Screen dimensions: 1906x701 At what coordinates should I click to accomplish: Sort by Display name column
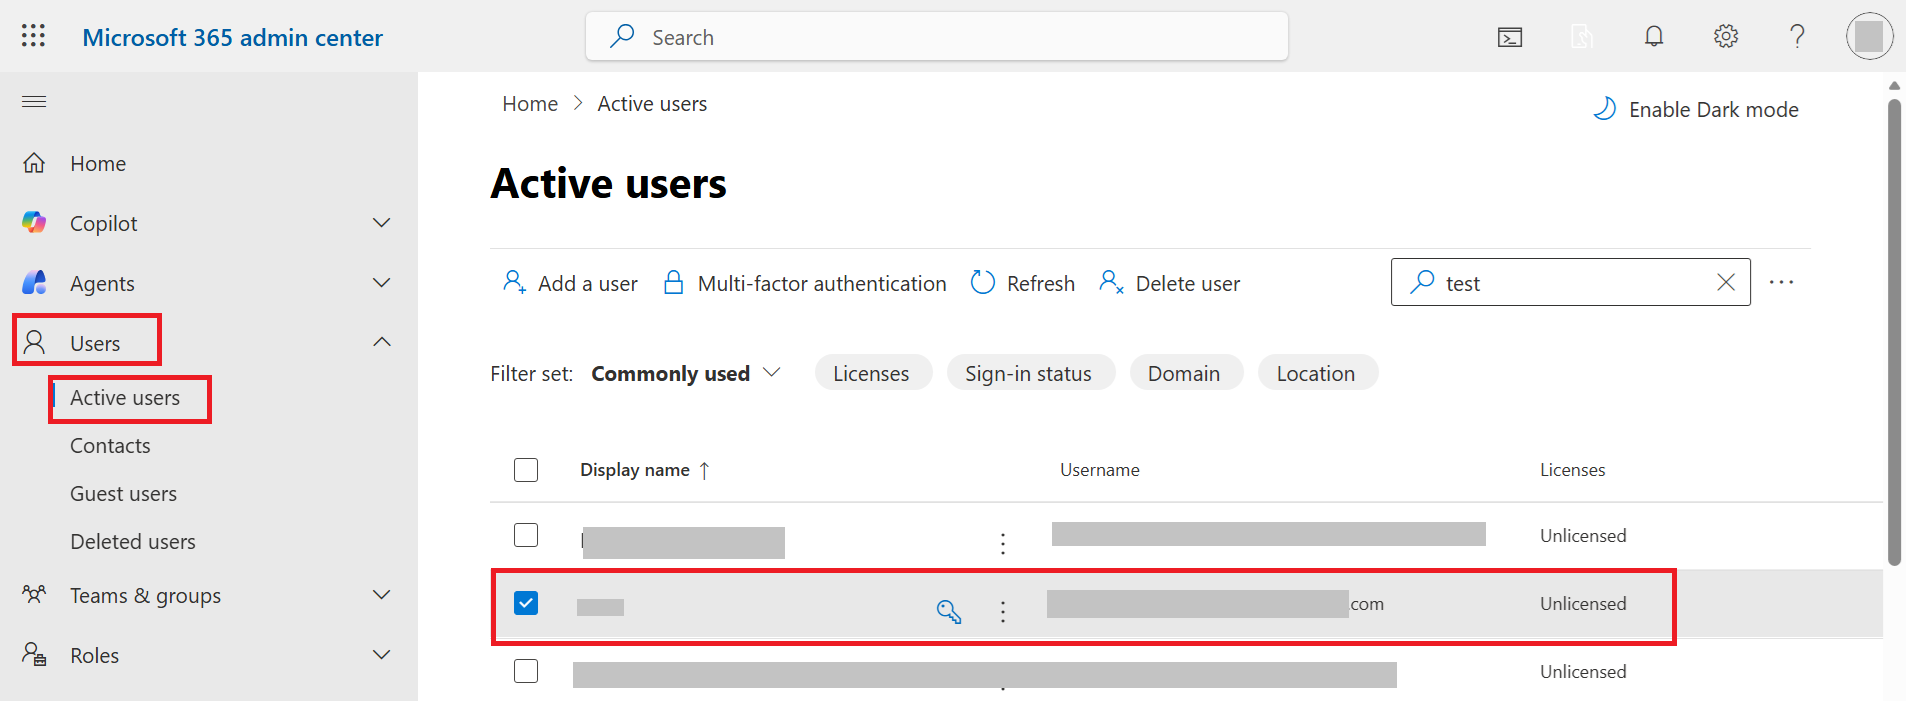point(645,470)
